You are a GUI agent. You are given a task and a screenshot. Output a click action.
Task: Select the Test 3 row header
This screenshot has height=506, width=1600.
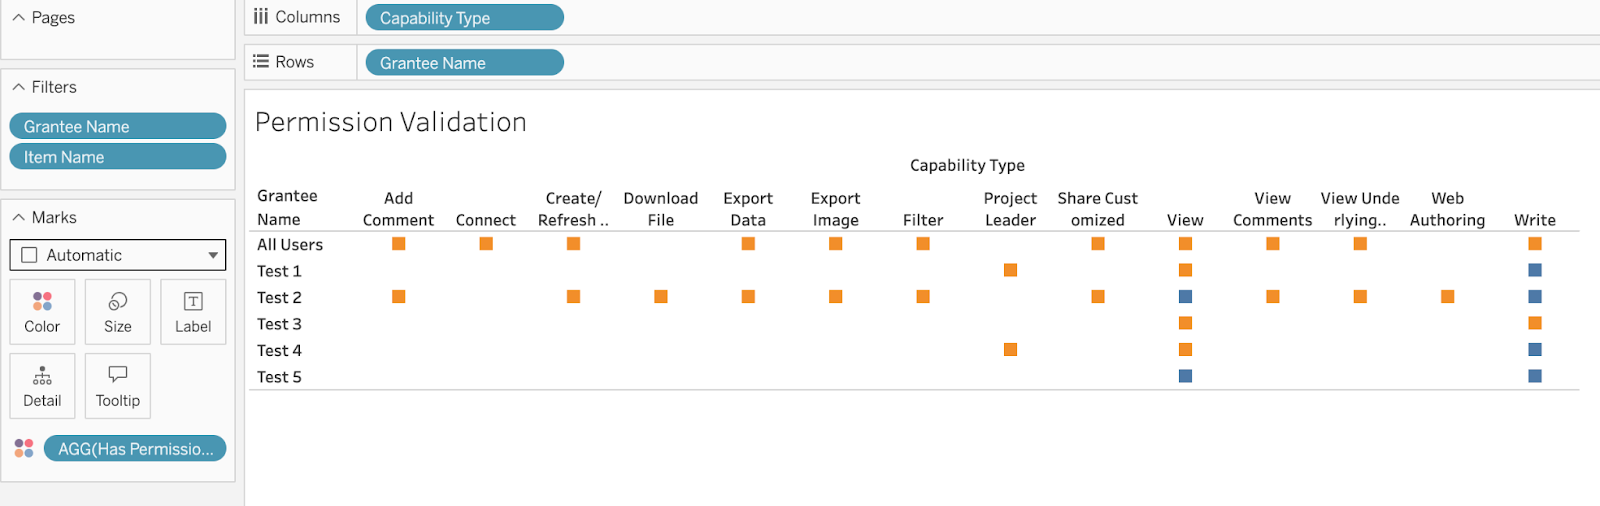[279, 324]
